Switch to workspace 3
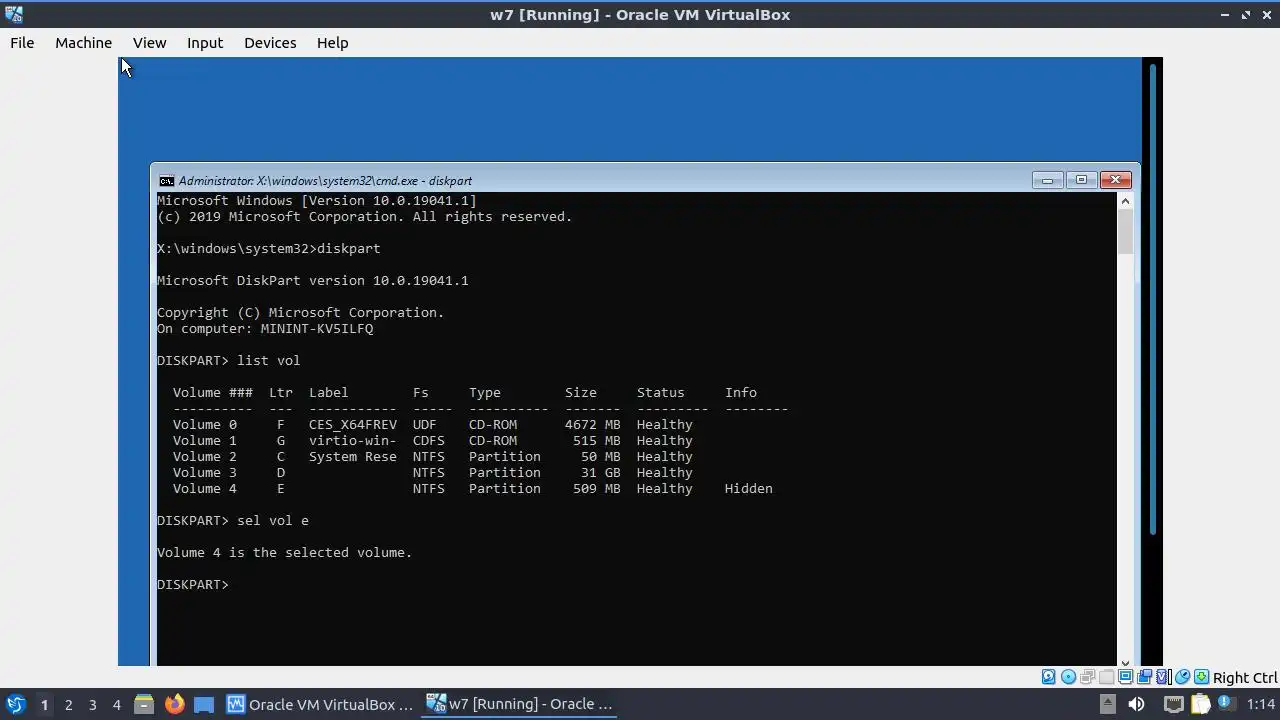Image resolution: width=1280 pixels, height=720 pixels. 92,704
